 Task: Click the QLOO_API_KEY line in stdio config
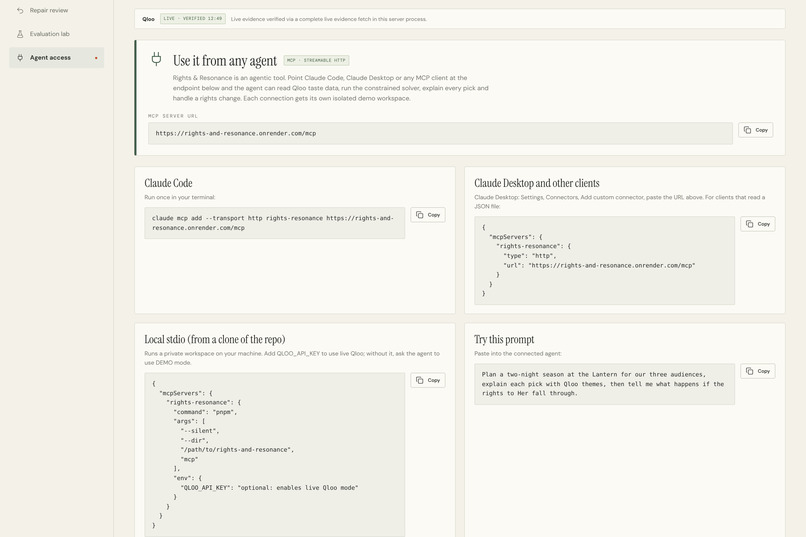269,488
